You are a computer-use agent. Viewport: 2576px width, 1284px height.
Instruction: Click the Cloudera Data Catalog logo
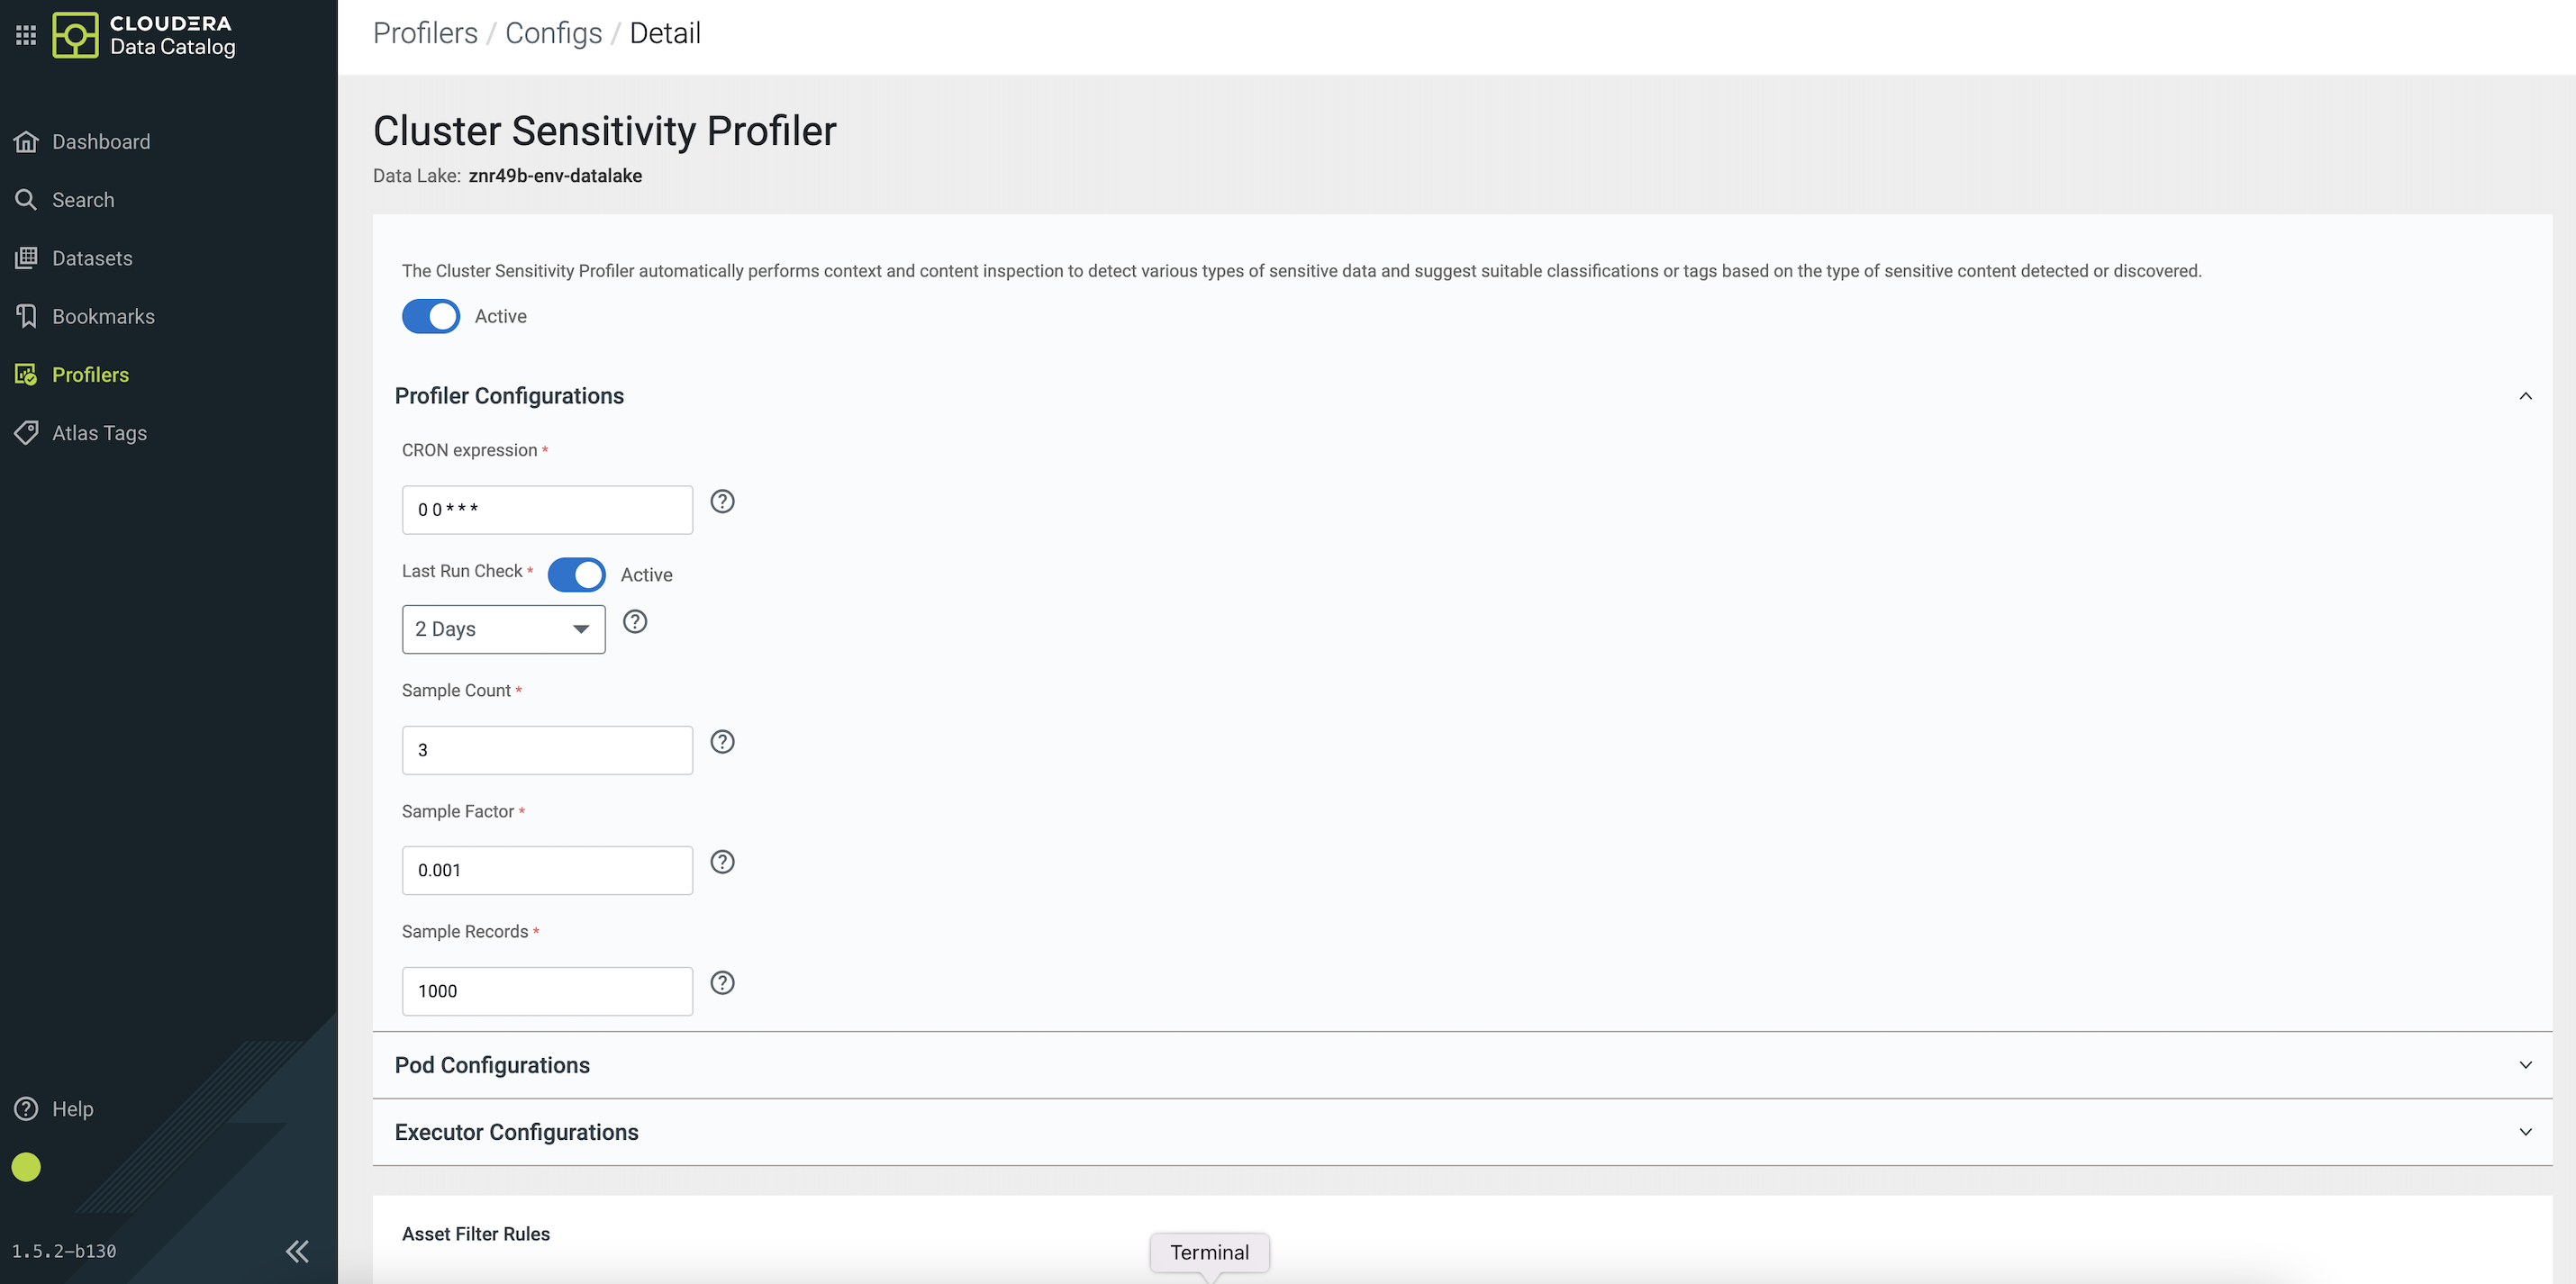tap(144, 35)
